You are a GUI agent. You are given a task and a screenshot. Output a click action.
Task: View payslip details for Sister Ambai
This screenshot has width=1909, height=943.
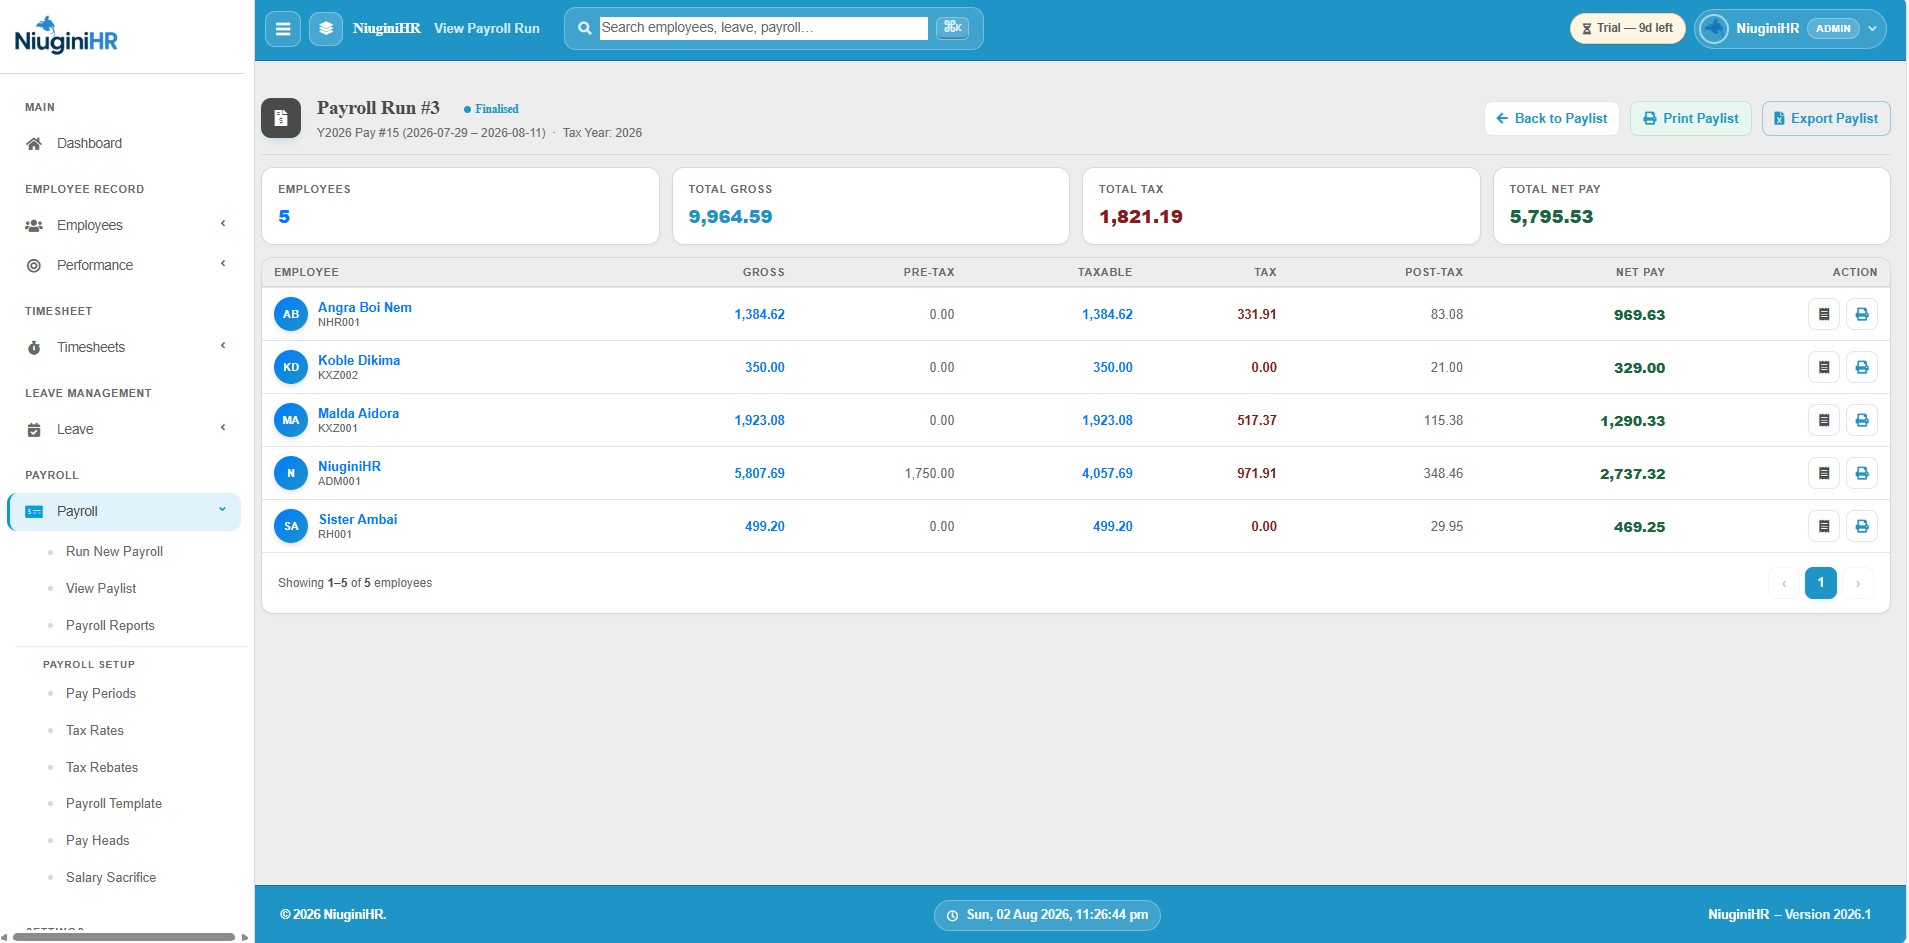click(x=1824, y=526)
